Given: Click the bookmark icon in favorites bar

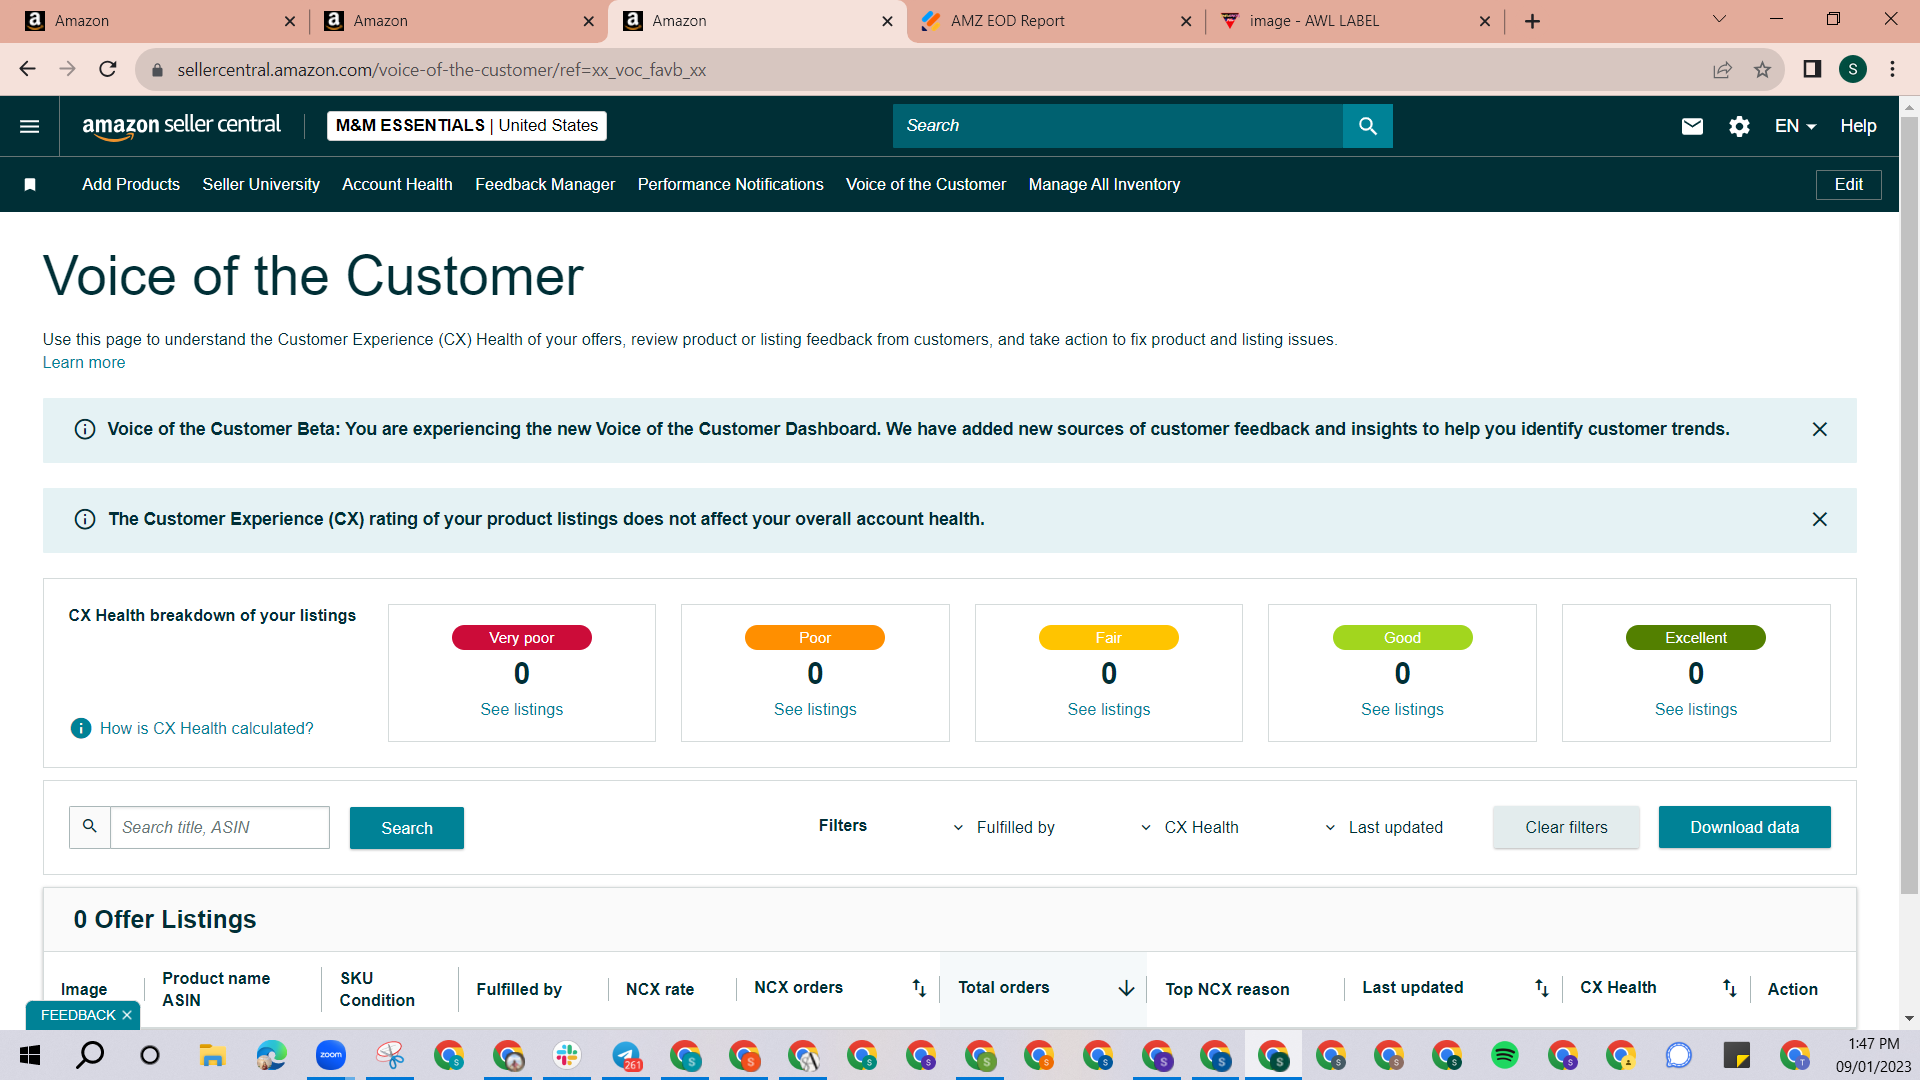Looking at the screenshot, I should pyautogui.click(x=30, y=184).
